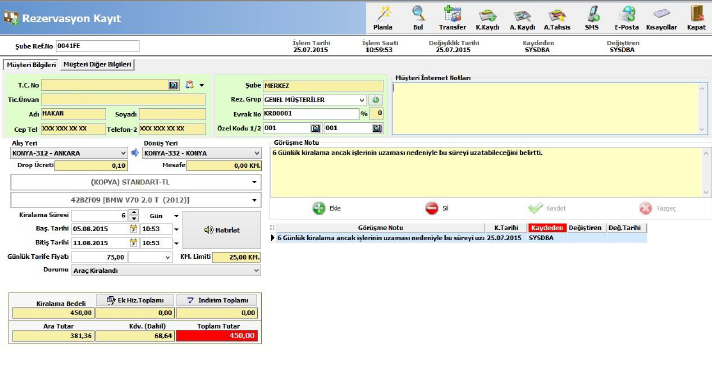712x370 pixels.
Task: Click the Ekle button under notes
Action: [x=327, y=208]
